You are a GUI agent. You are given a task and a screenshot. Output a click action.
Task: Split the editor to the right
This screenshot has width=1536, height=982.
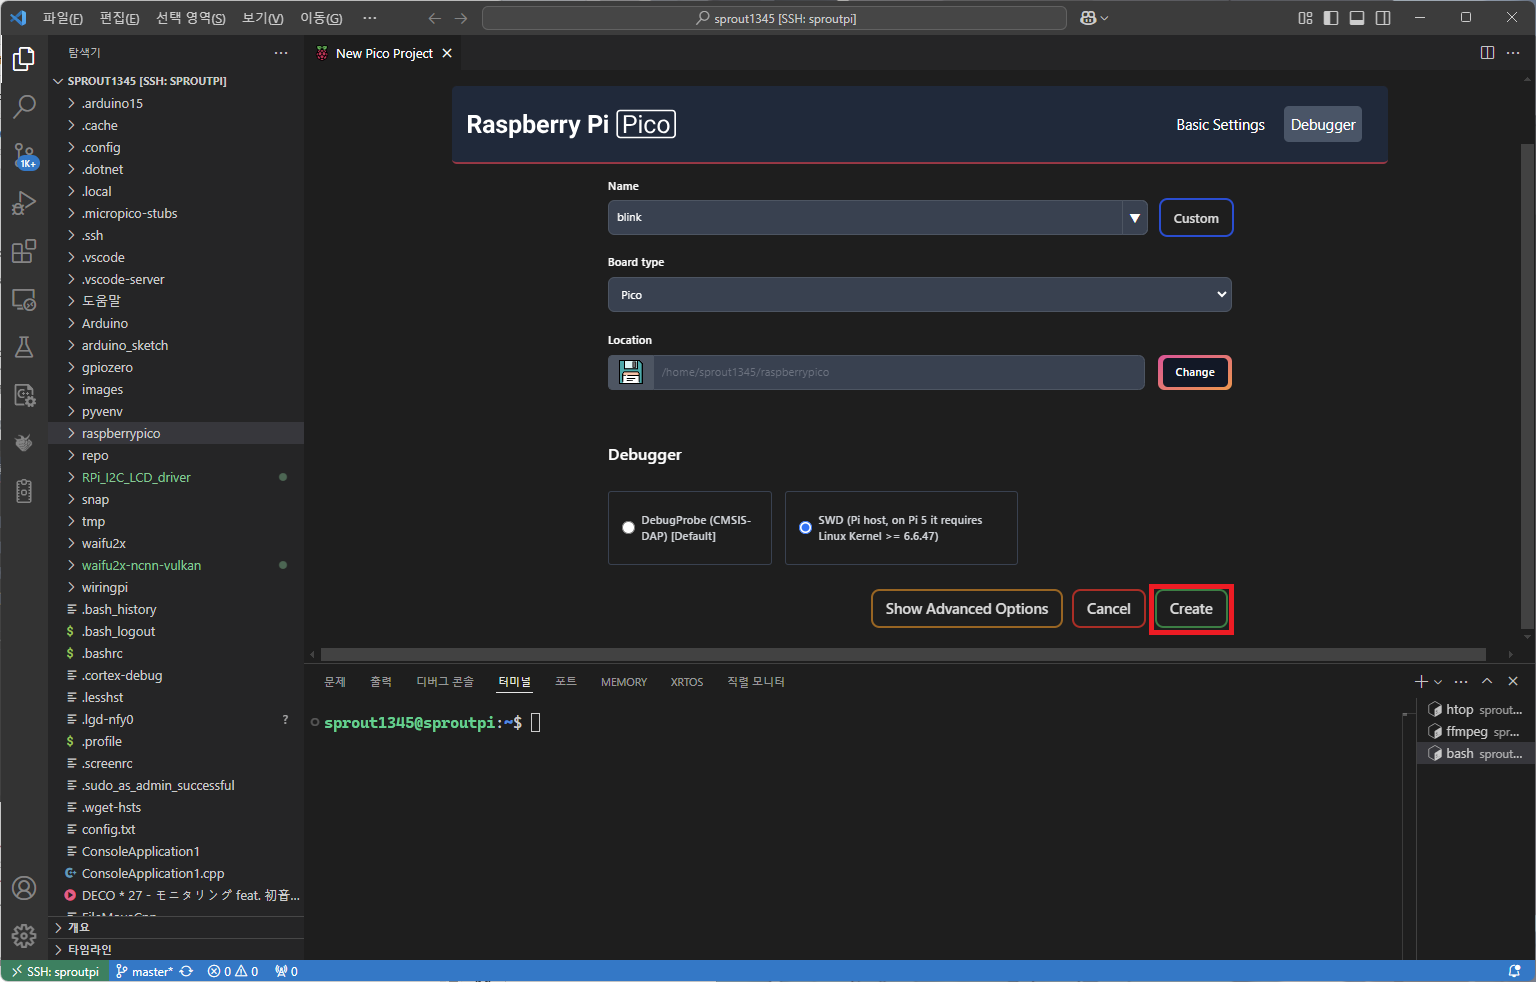tap(1487, 53)
